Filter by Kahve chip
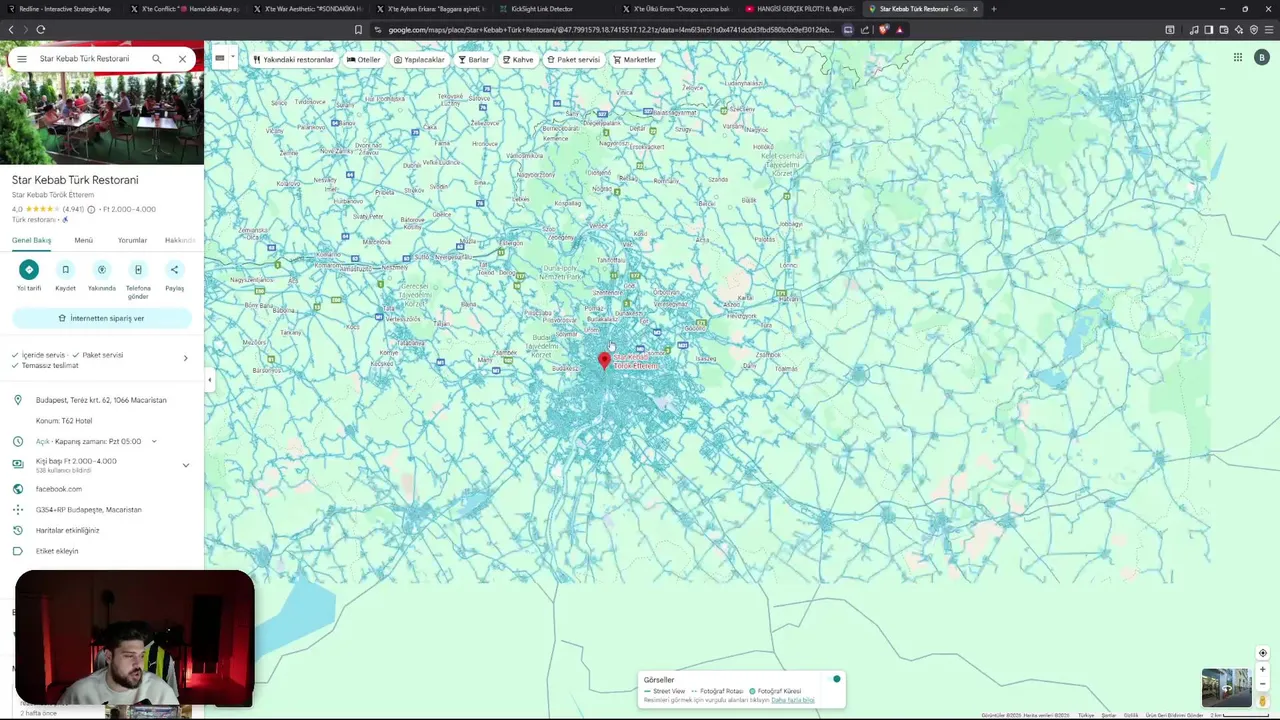 518,60
